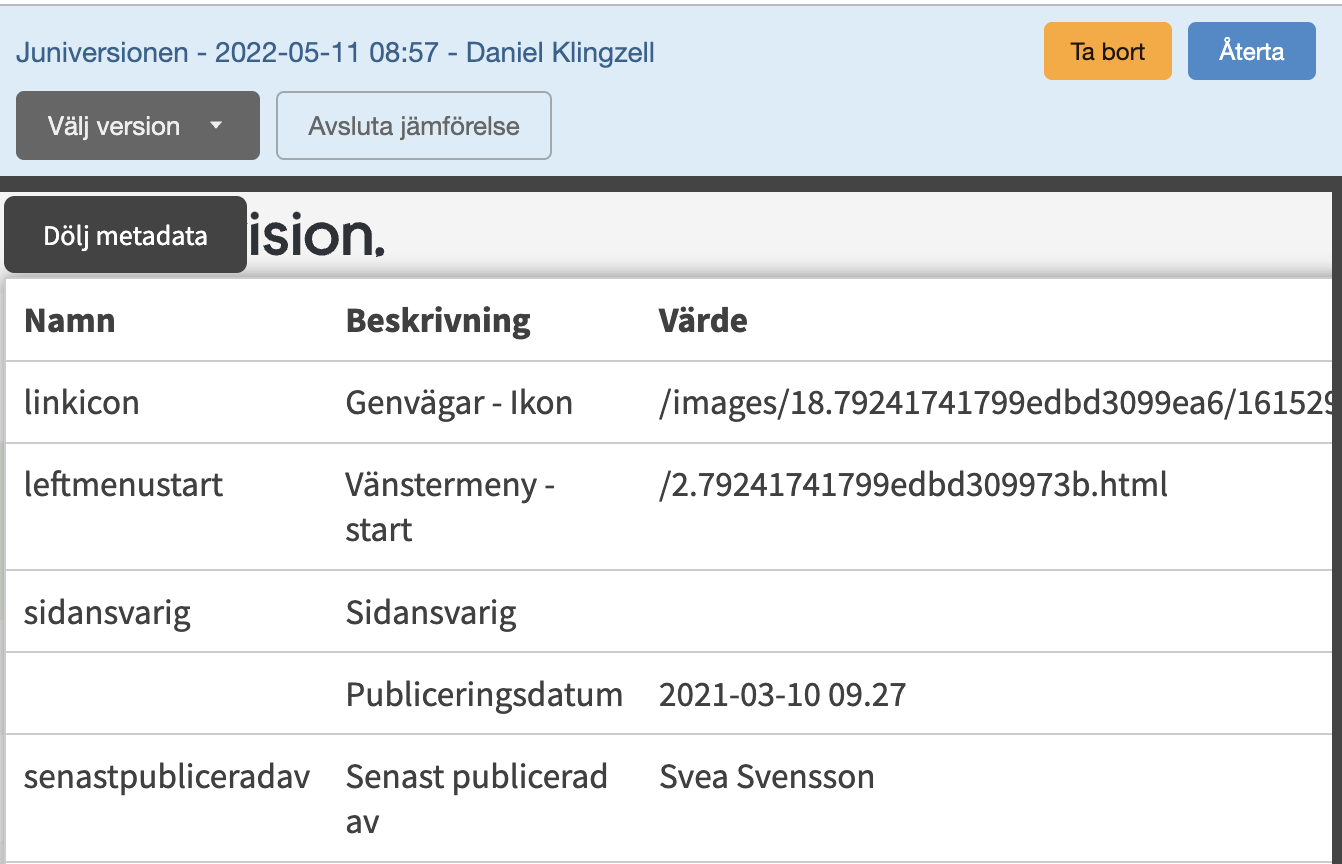Viewport: 1342px width, 864px height.
Task: Click the 2021-03-10 09.27 date value
Action: 783,694
